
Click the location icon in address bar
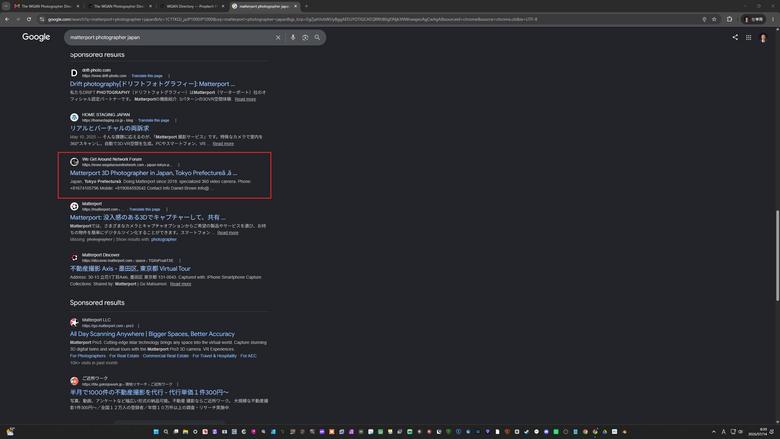point(704,19)
